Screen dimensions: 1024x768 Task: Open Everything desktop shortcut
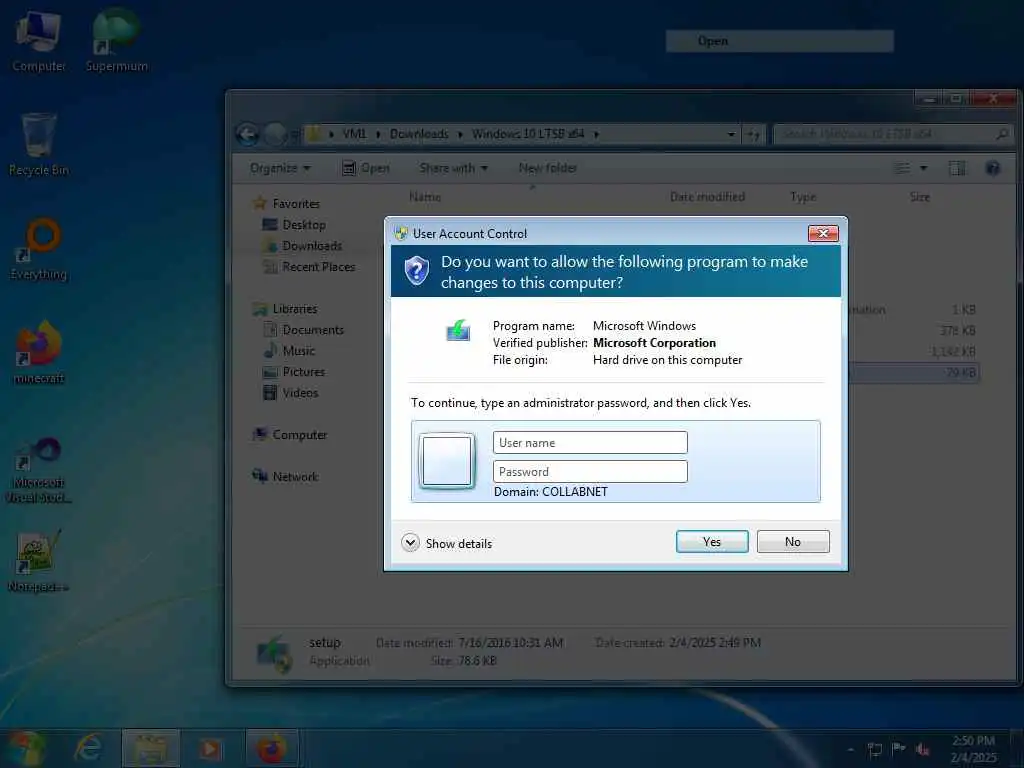39,249
